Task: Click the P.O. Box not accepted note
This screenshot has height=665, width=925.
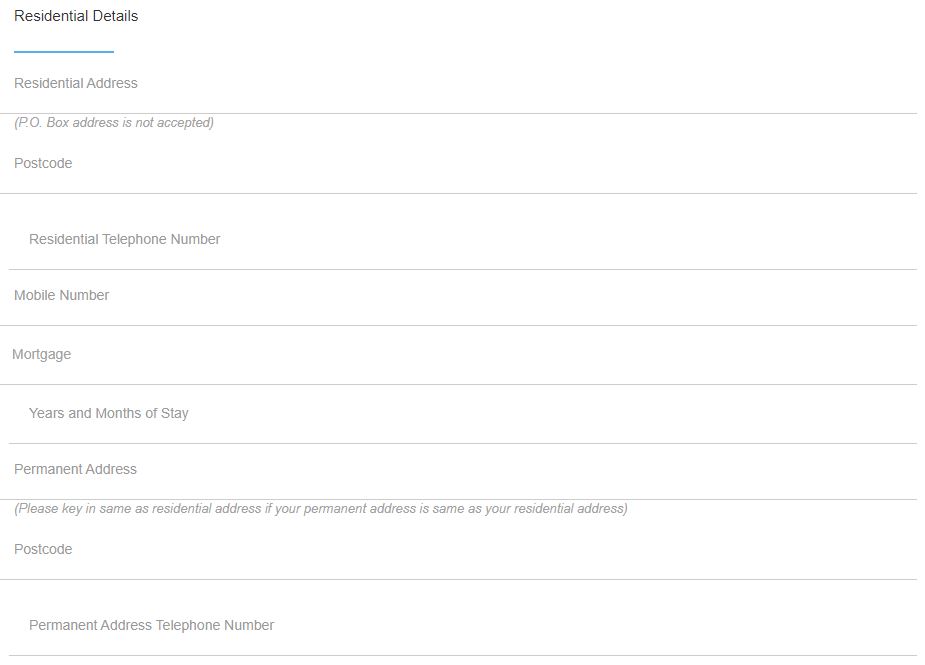Action: tap(114, 123)
